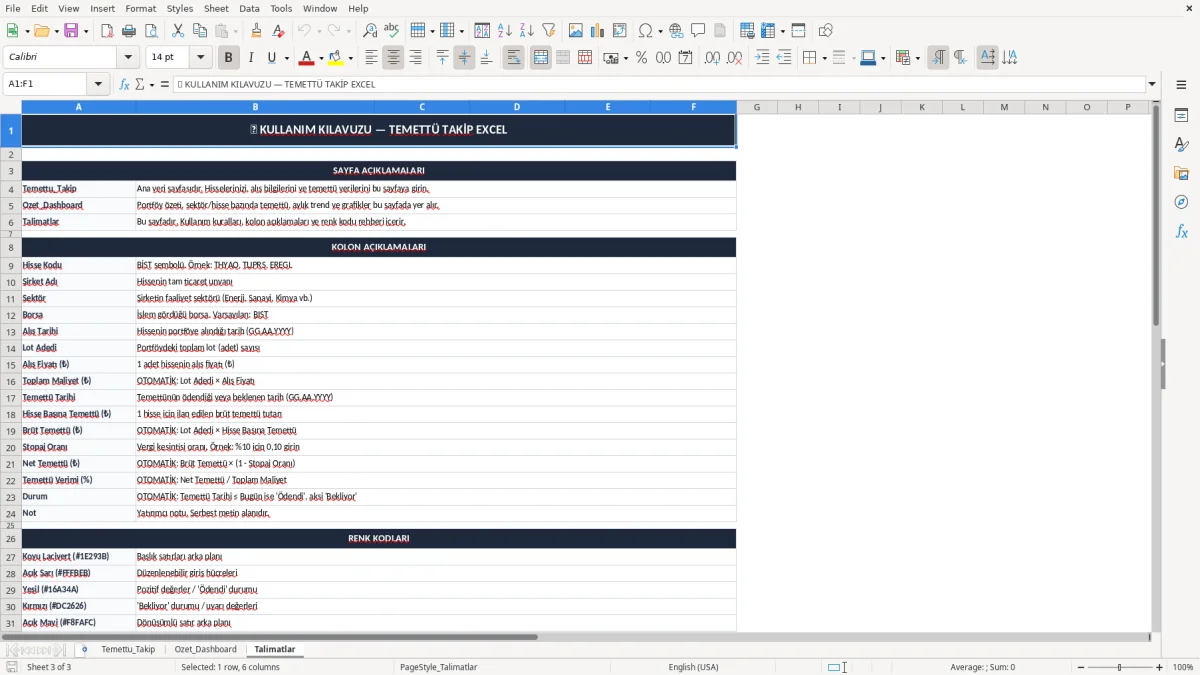Expand the Formula Bar
This screenshot has height=675, width=1200.
pos(1152,84)
